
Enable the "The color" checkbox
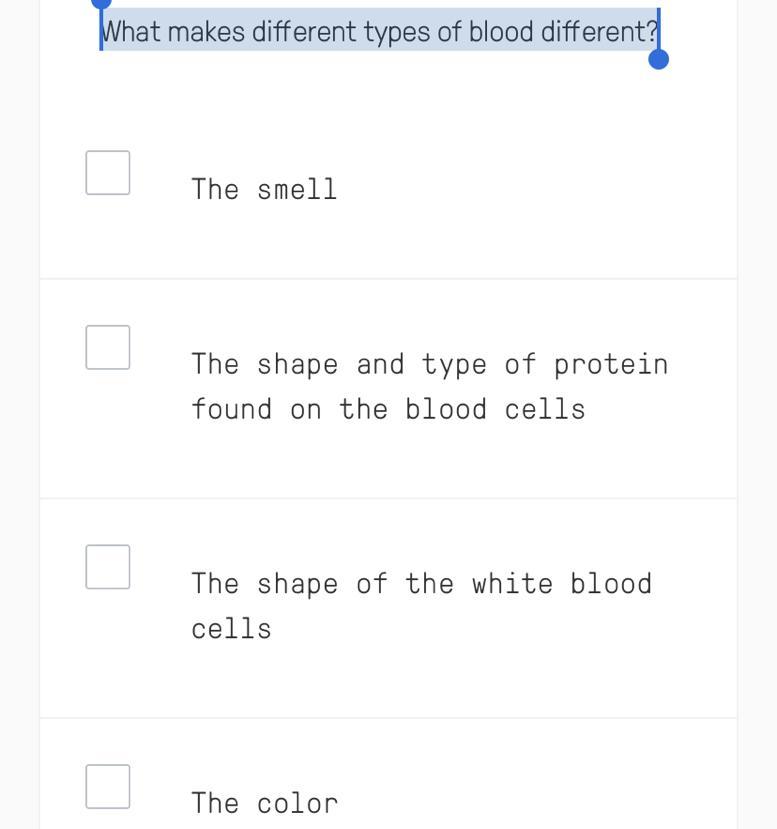click(x=108, y=786)
